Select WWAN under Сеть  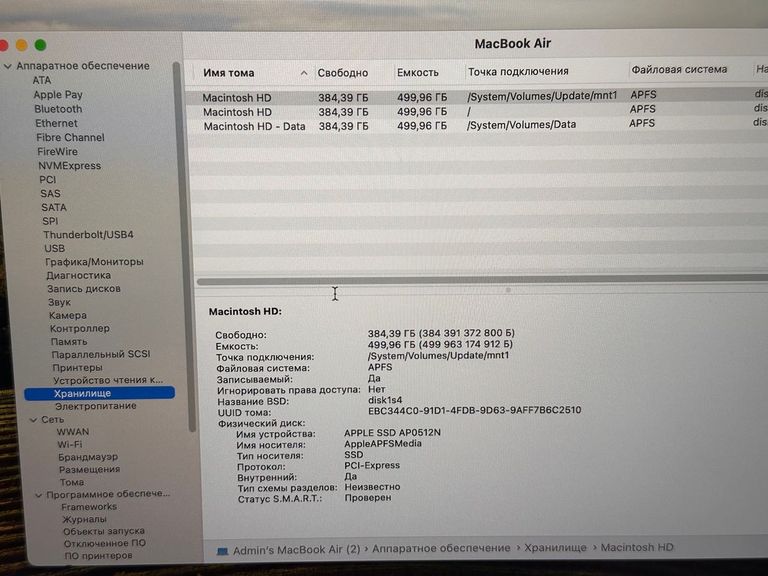pyautogui.click(x=73, y=432)
